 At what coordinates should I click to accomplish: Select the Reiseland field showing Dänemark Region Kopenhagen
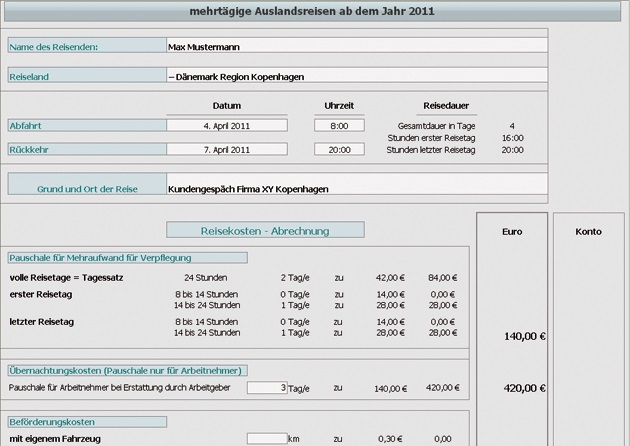click(x=355, y=76)
